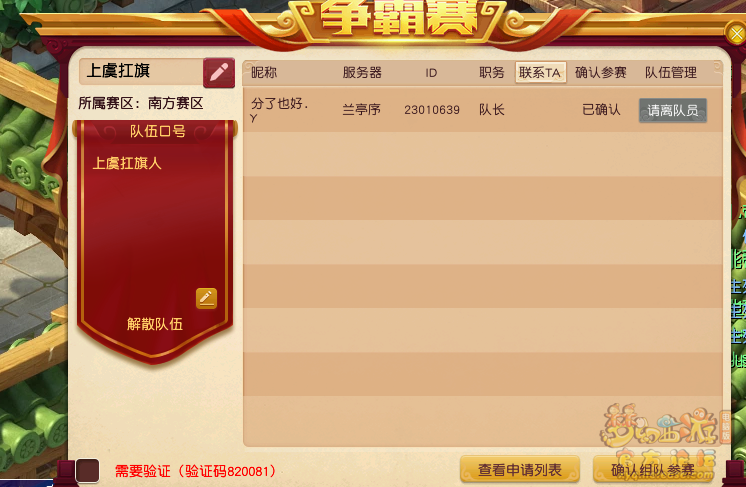The image size is (746, 487).
Task: Click the 队伍管理 column header
Action: [671, 72]
